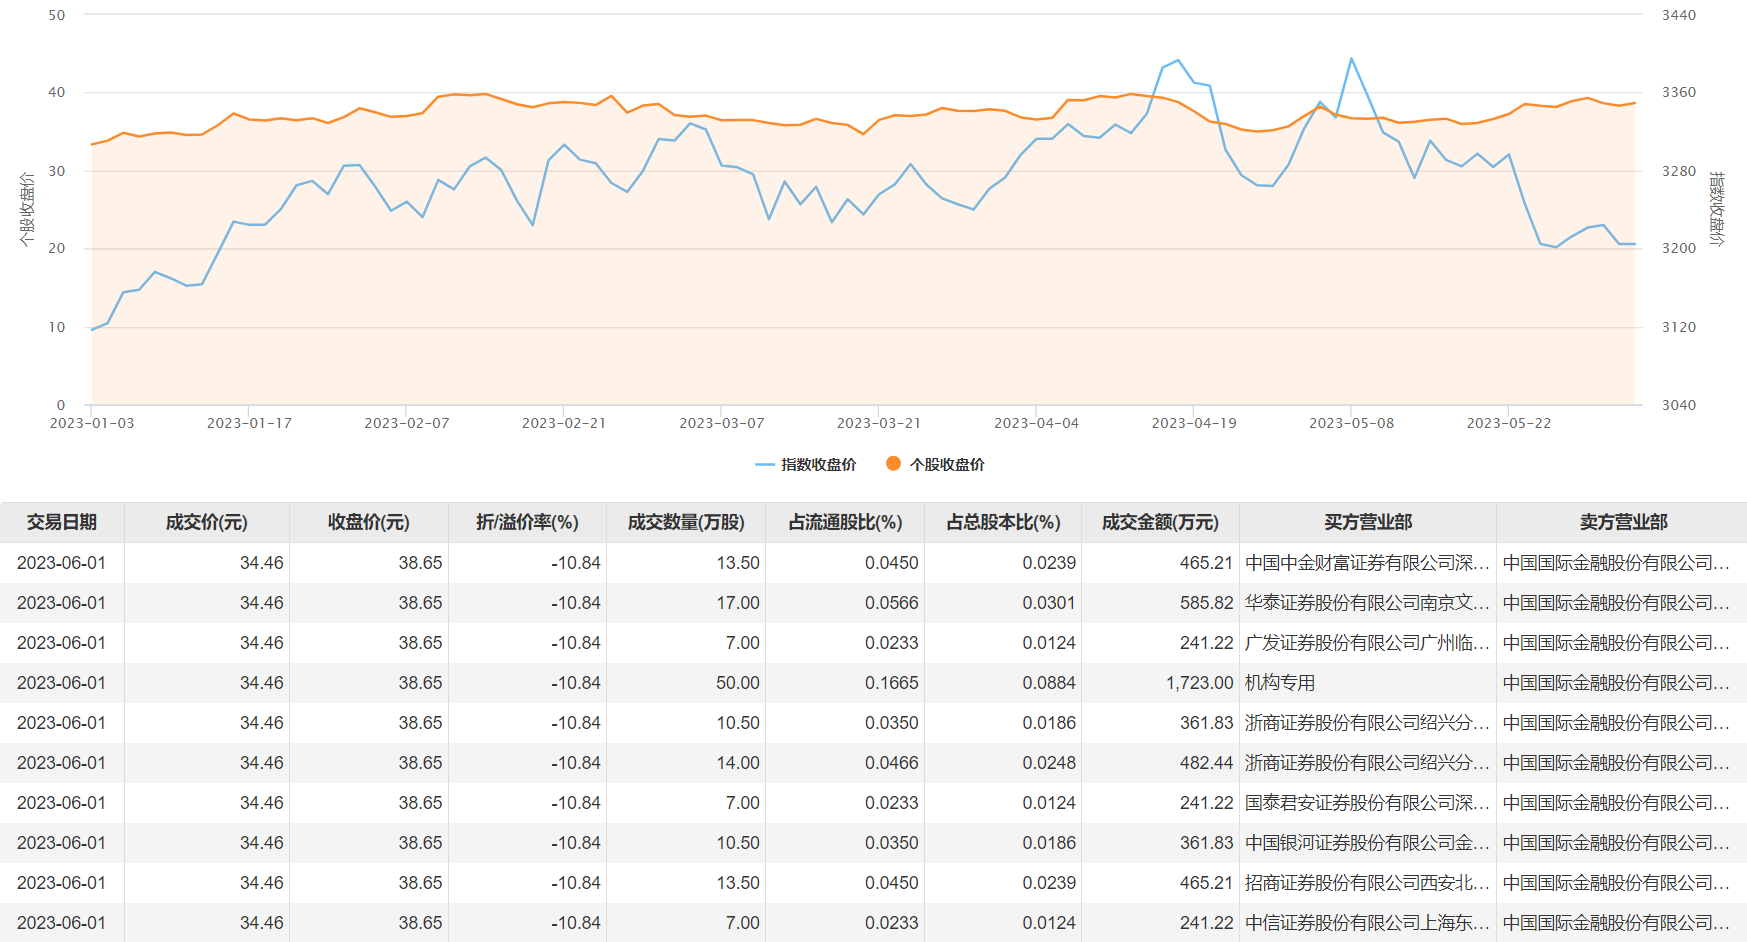
Task: Toggle the 指数收盘价 legend line marker
Action: [x=765, y=465]
